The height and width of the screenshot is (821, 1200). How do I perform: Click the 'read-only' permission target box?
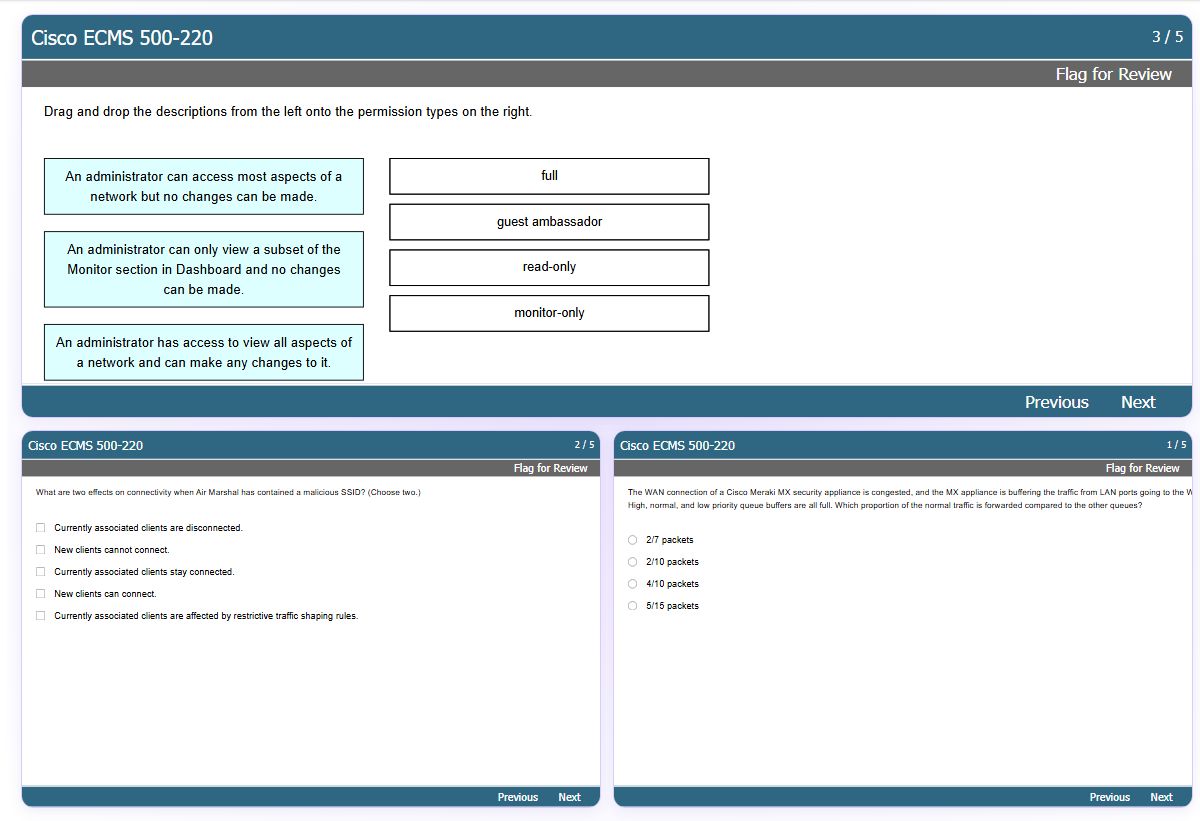click(549, 267)
